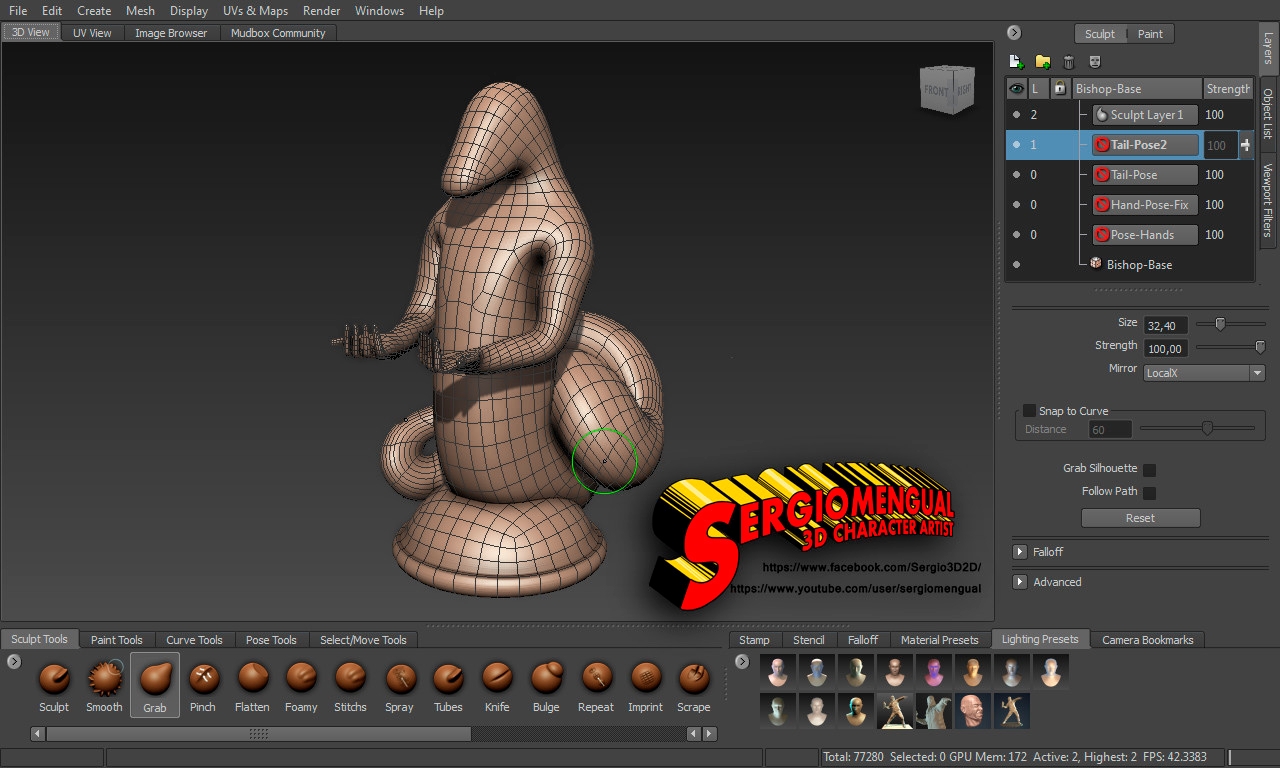Enable the Snap to Curve checkbox
This screenshot has height=768, width=1280.
point(1029,411)
